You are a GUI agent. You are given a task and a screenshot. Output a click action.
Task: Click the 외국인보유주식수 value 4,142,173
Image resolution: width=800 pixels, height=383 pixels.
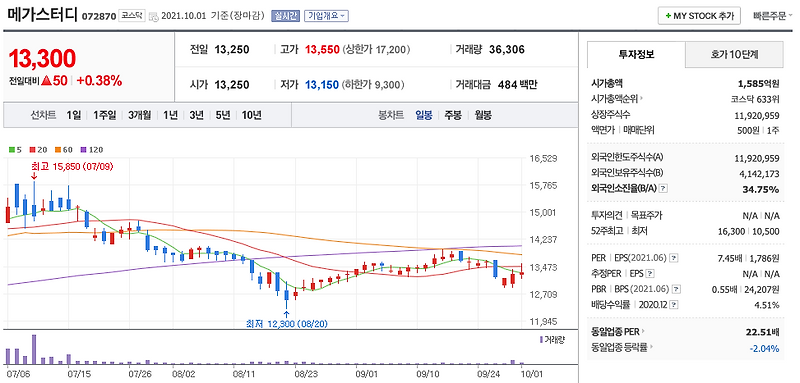759,173
